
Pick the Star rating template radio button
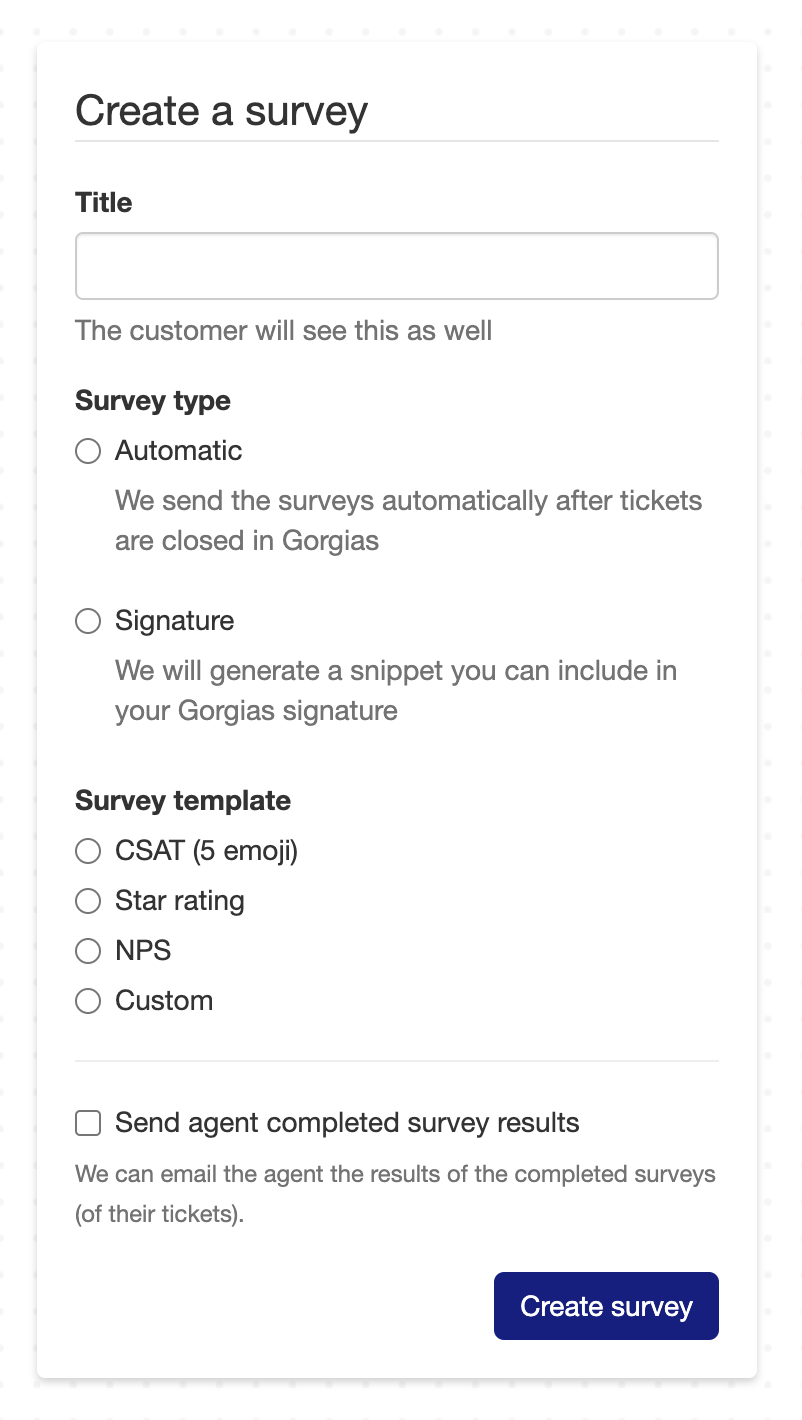tap(89, 902)
